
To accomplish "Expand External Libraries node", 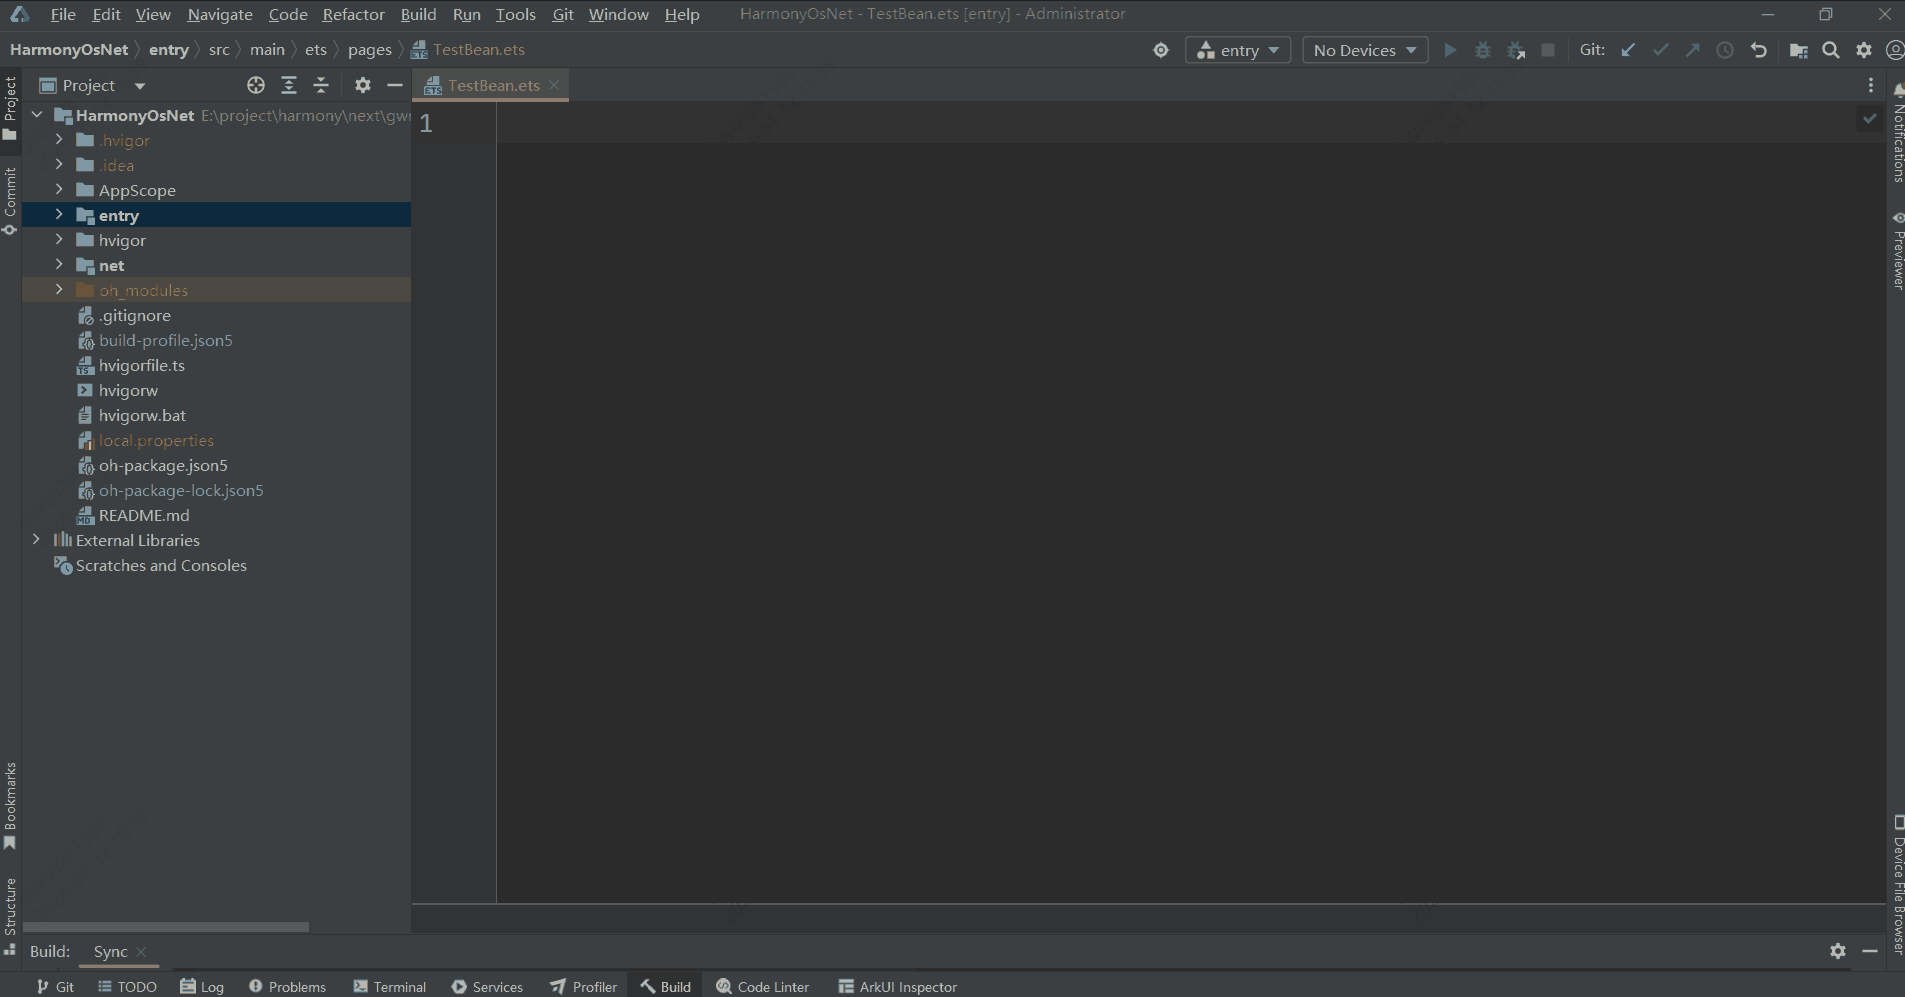I will tap(37, 540).
